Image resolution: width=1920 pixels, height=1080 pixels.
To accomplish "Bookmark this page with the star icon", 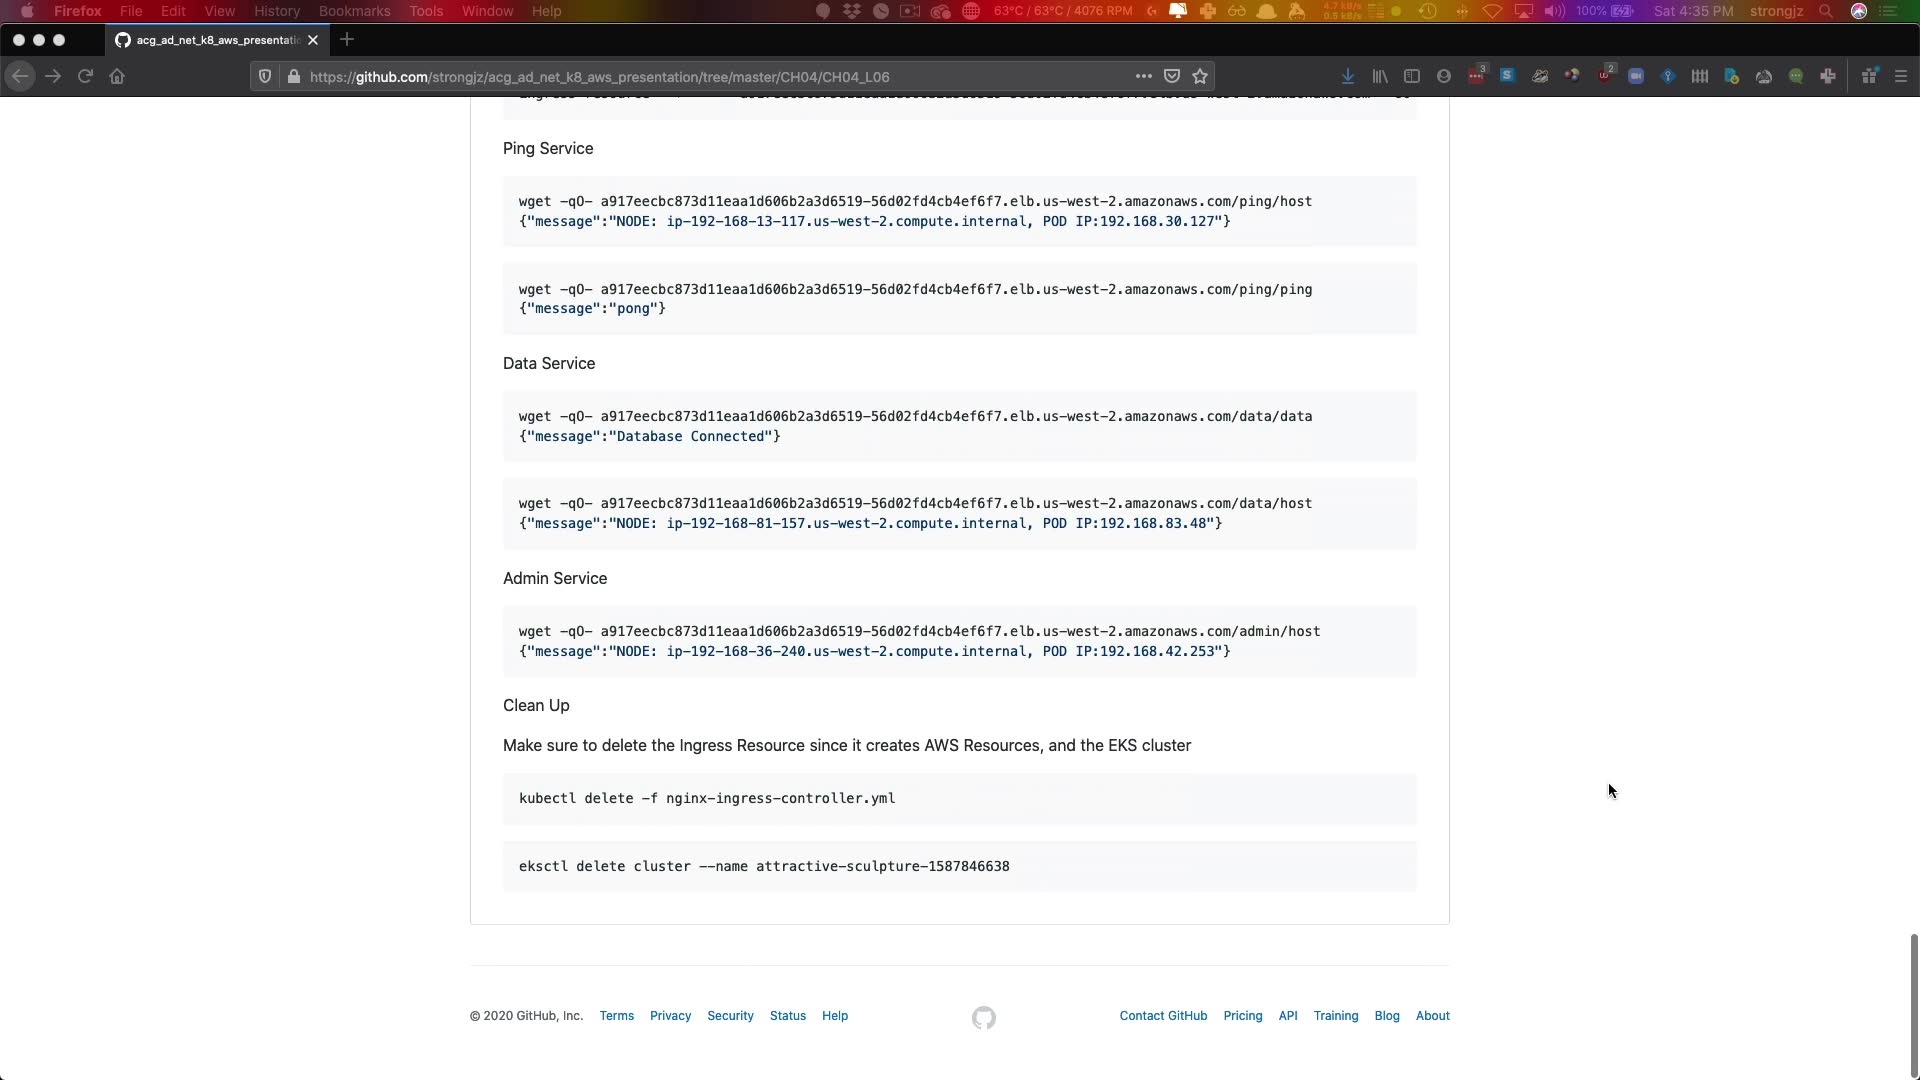I will pyautogui.click(x=1200, y=76).
